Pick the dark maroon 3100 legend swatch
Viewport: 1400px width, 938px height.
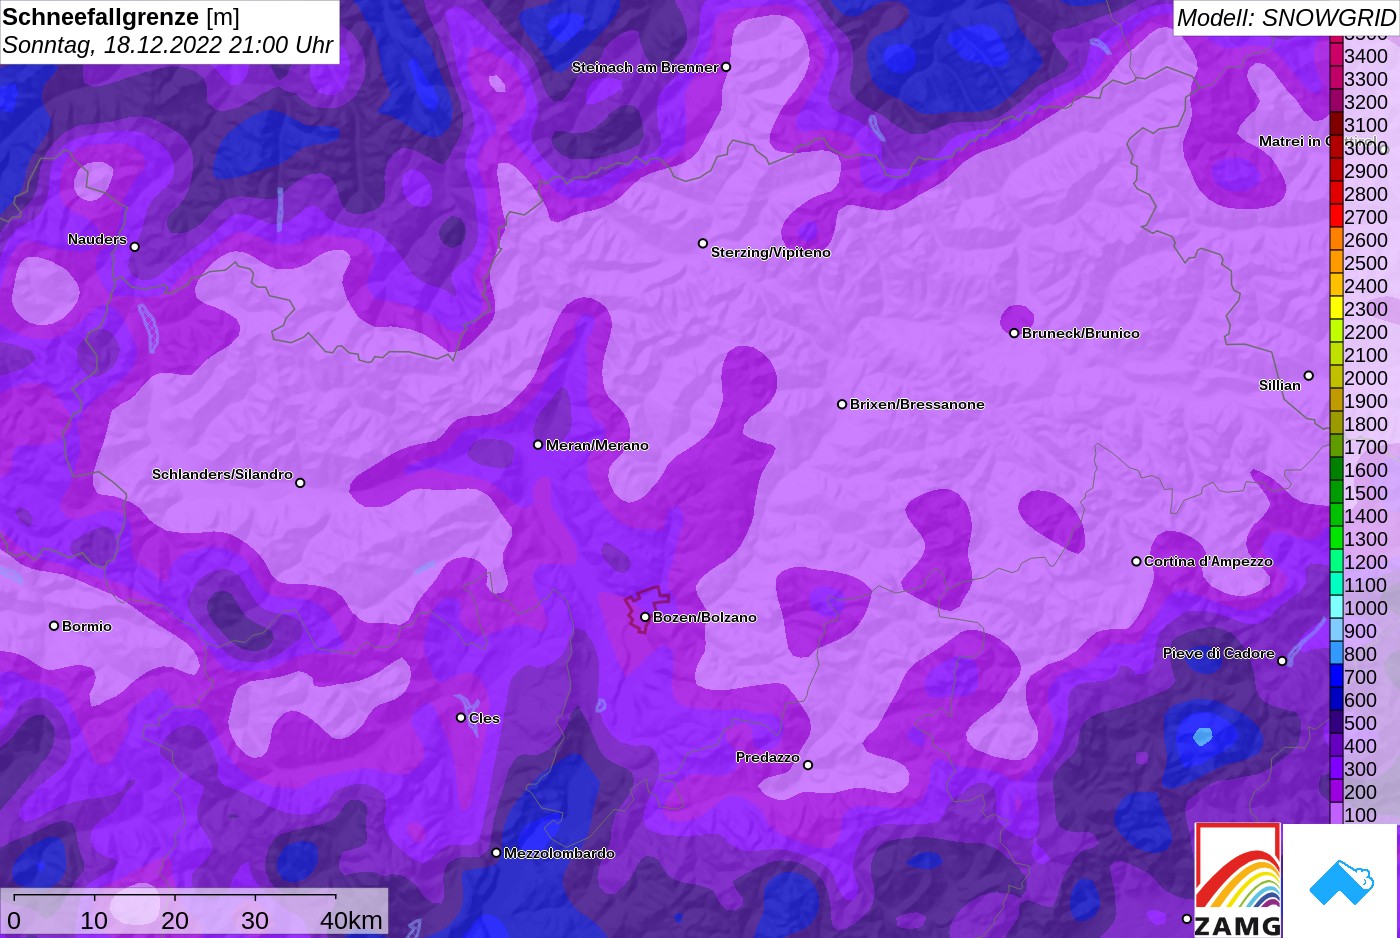coord(1336,124)
